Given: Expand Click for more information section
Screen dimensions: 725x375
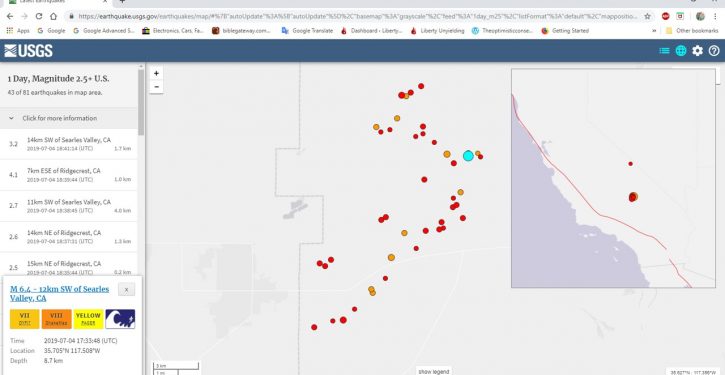Looking at the screenshot, I should [x=69, y=118].
